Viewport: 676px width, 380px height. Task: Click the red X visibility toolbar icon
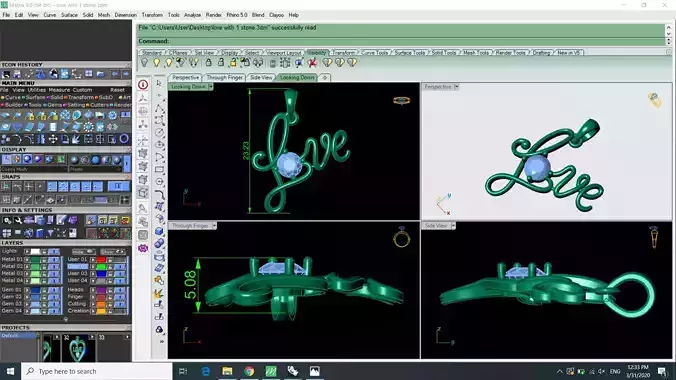point(313,63)
